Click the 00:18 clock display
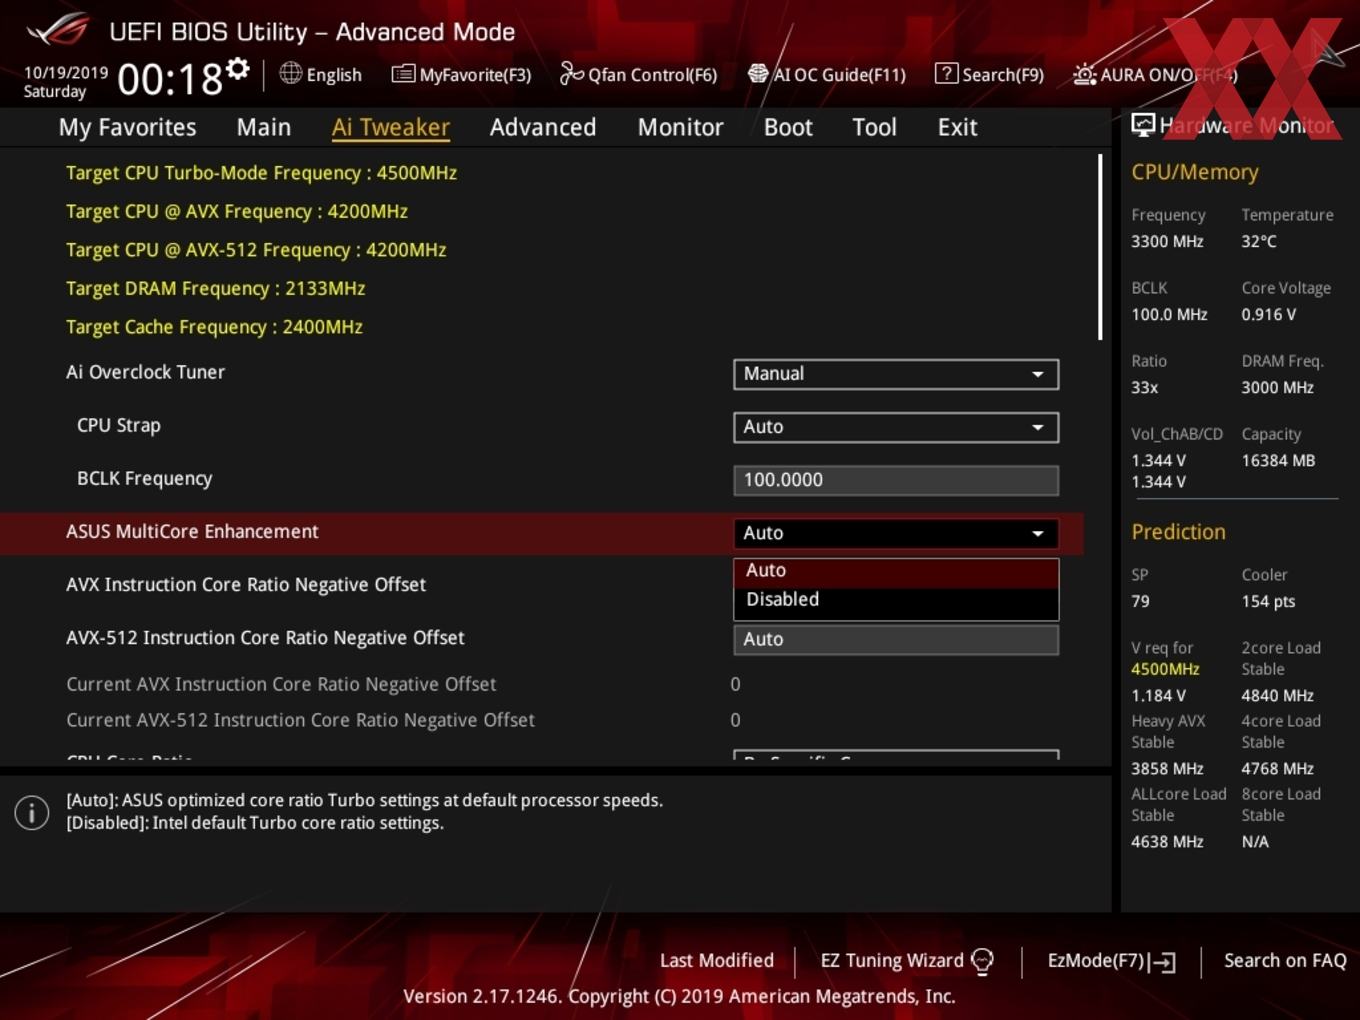The width and height of the screenshot is (1360, 1020). [x=170, y=79]
